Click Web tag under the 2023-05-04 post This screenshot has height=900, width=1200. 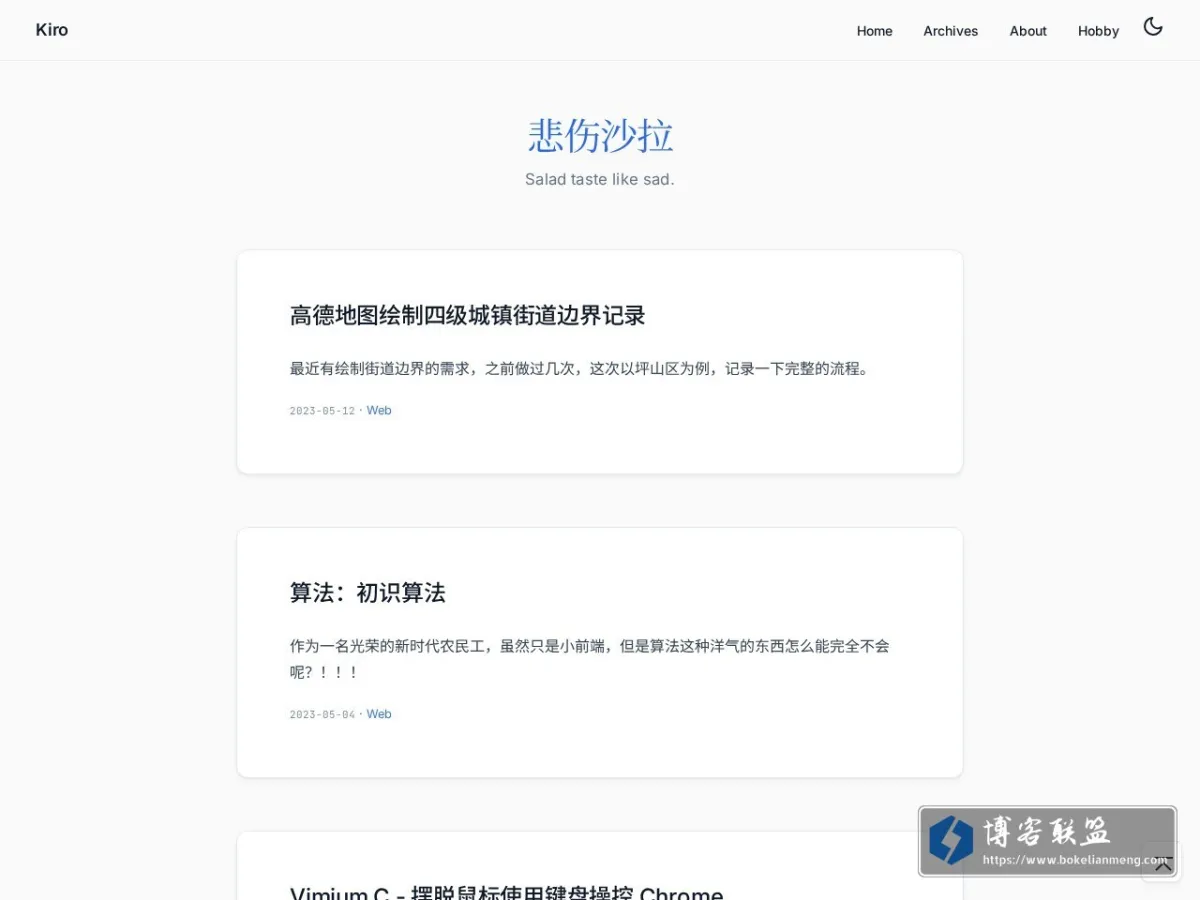pos(379,715)
